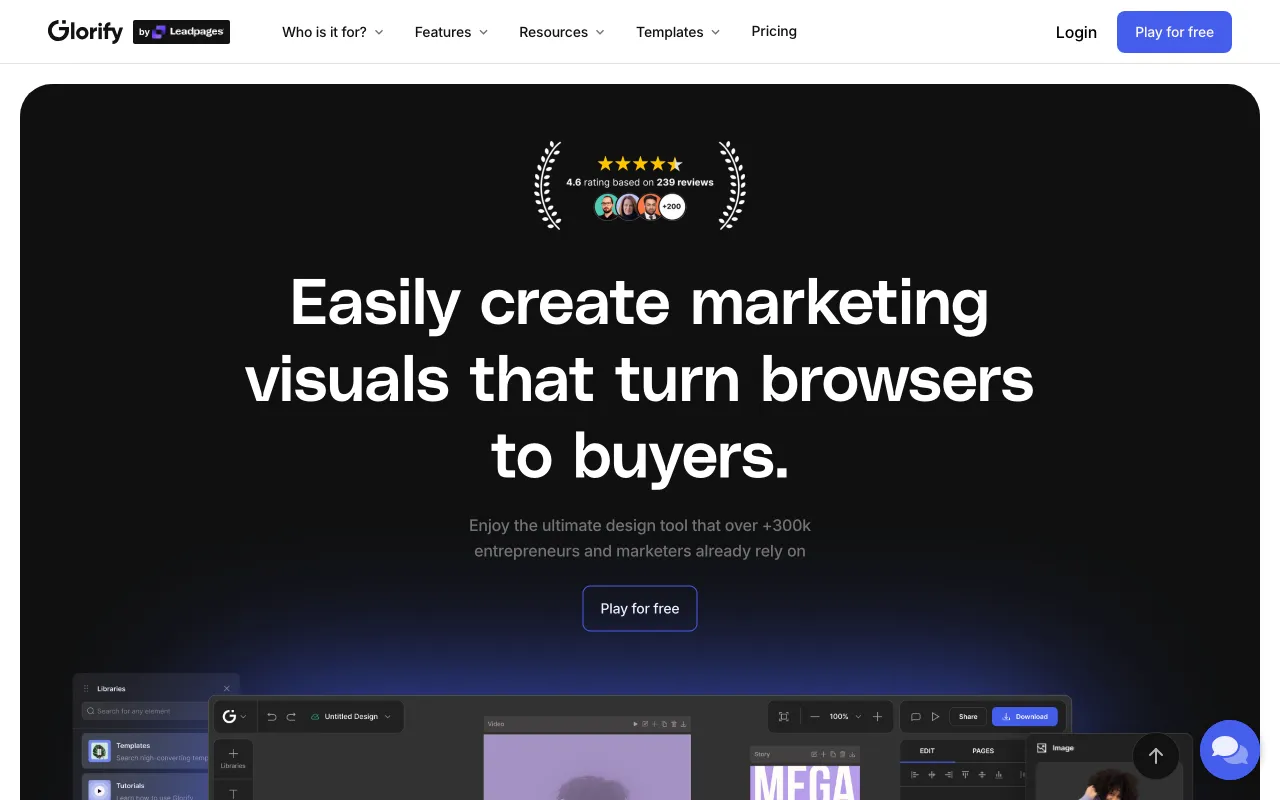Click the undo arrow in the editor mockup

click(272, 717)
